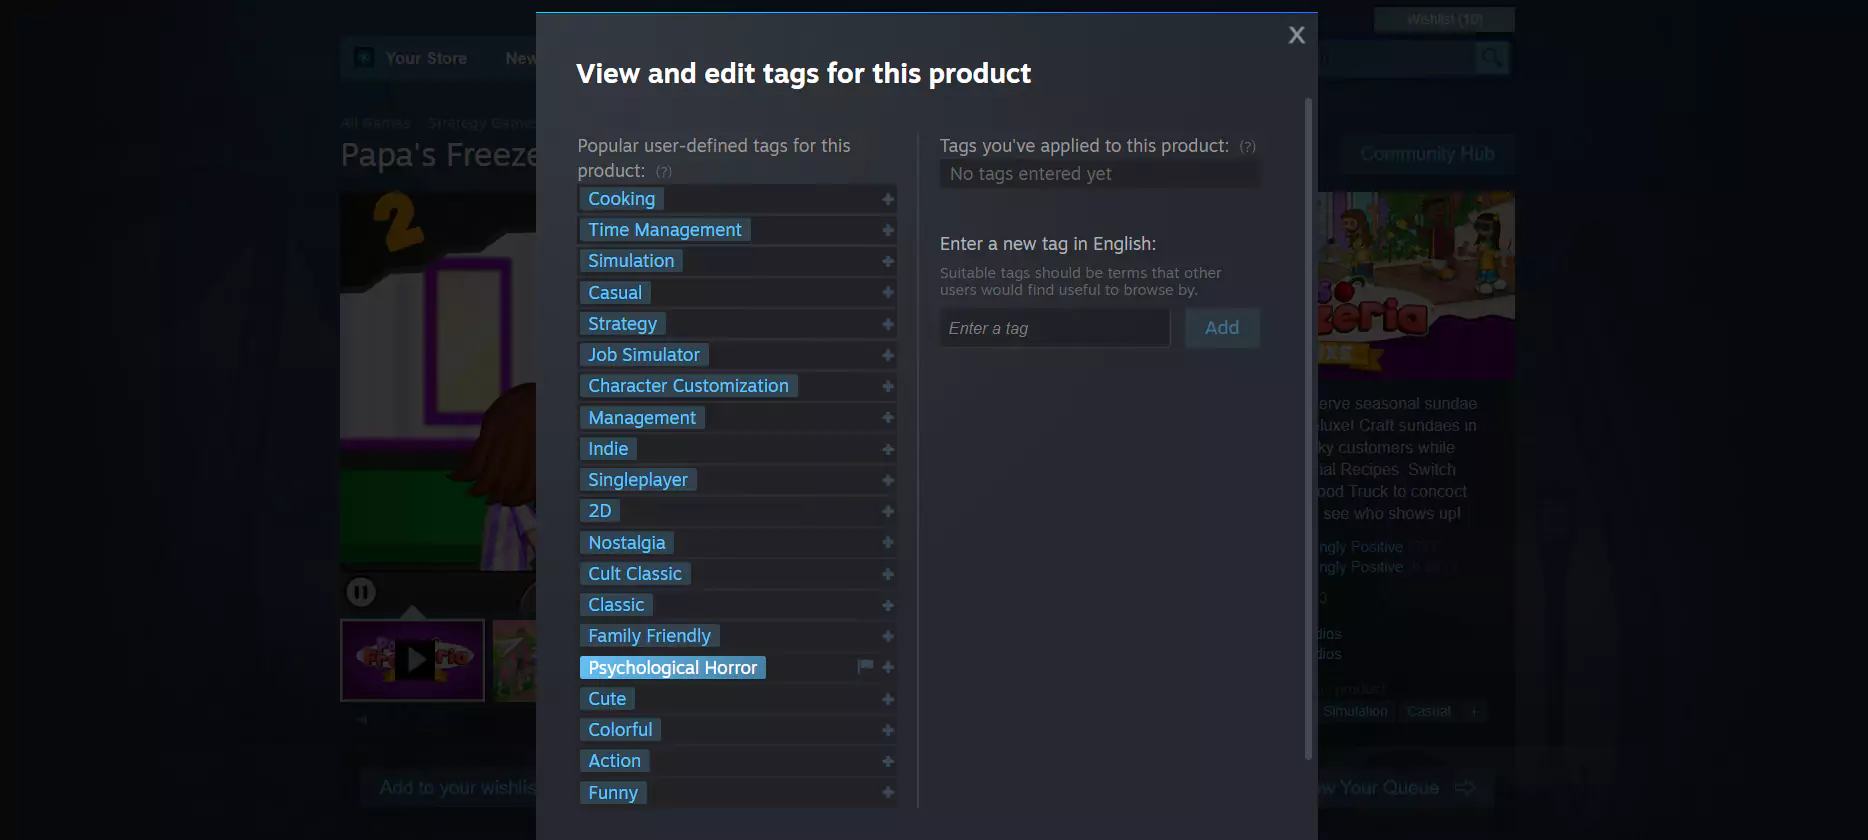The height and width of the screenshot is (840, 1868).
Task: Open Community Hub in background page
Action: pyautogui.click(x=1427, y=154)
